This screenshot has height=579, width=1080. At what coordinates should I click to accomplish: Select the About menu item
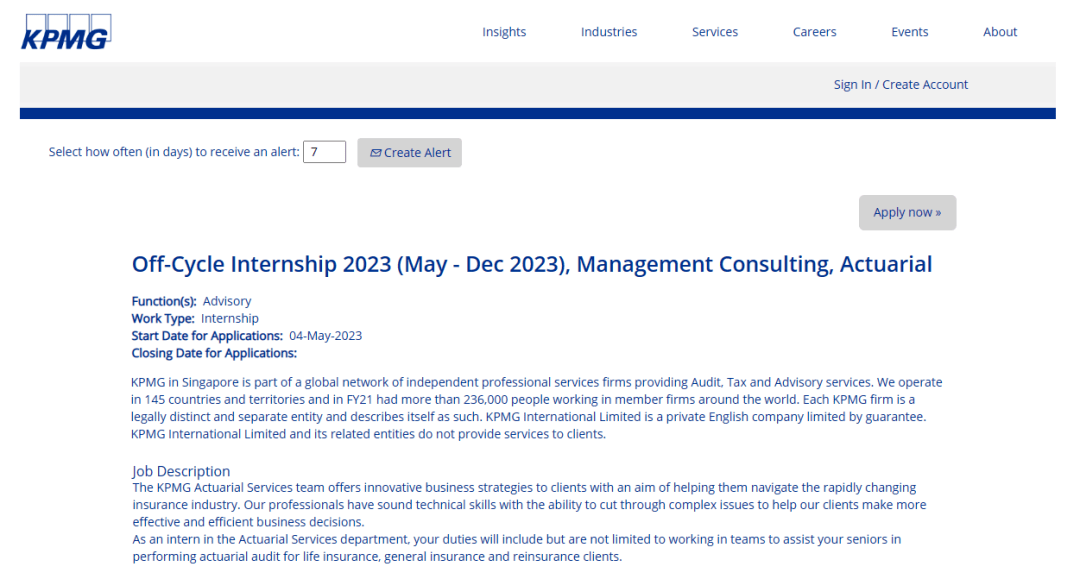point(1000,32)
